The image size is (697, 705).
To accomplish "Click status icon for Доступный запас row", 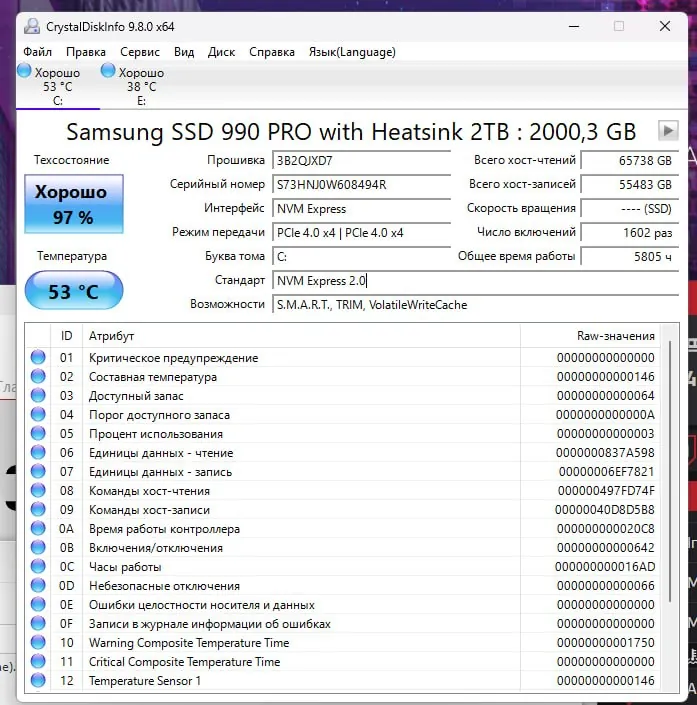I will (38, 395).
